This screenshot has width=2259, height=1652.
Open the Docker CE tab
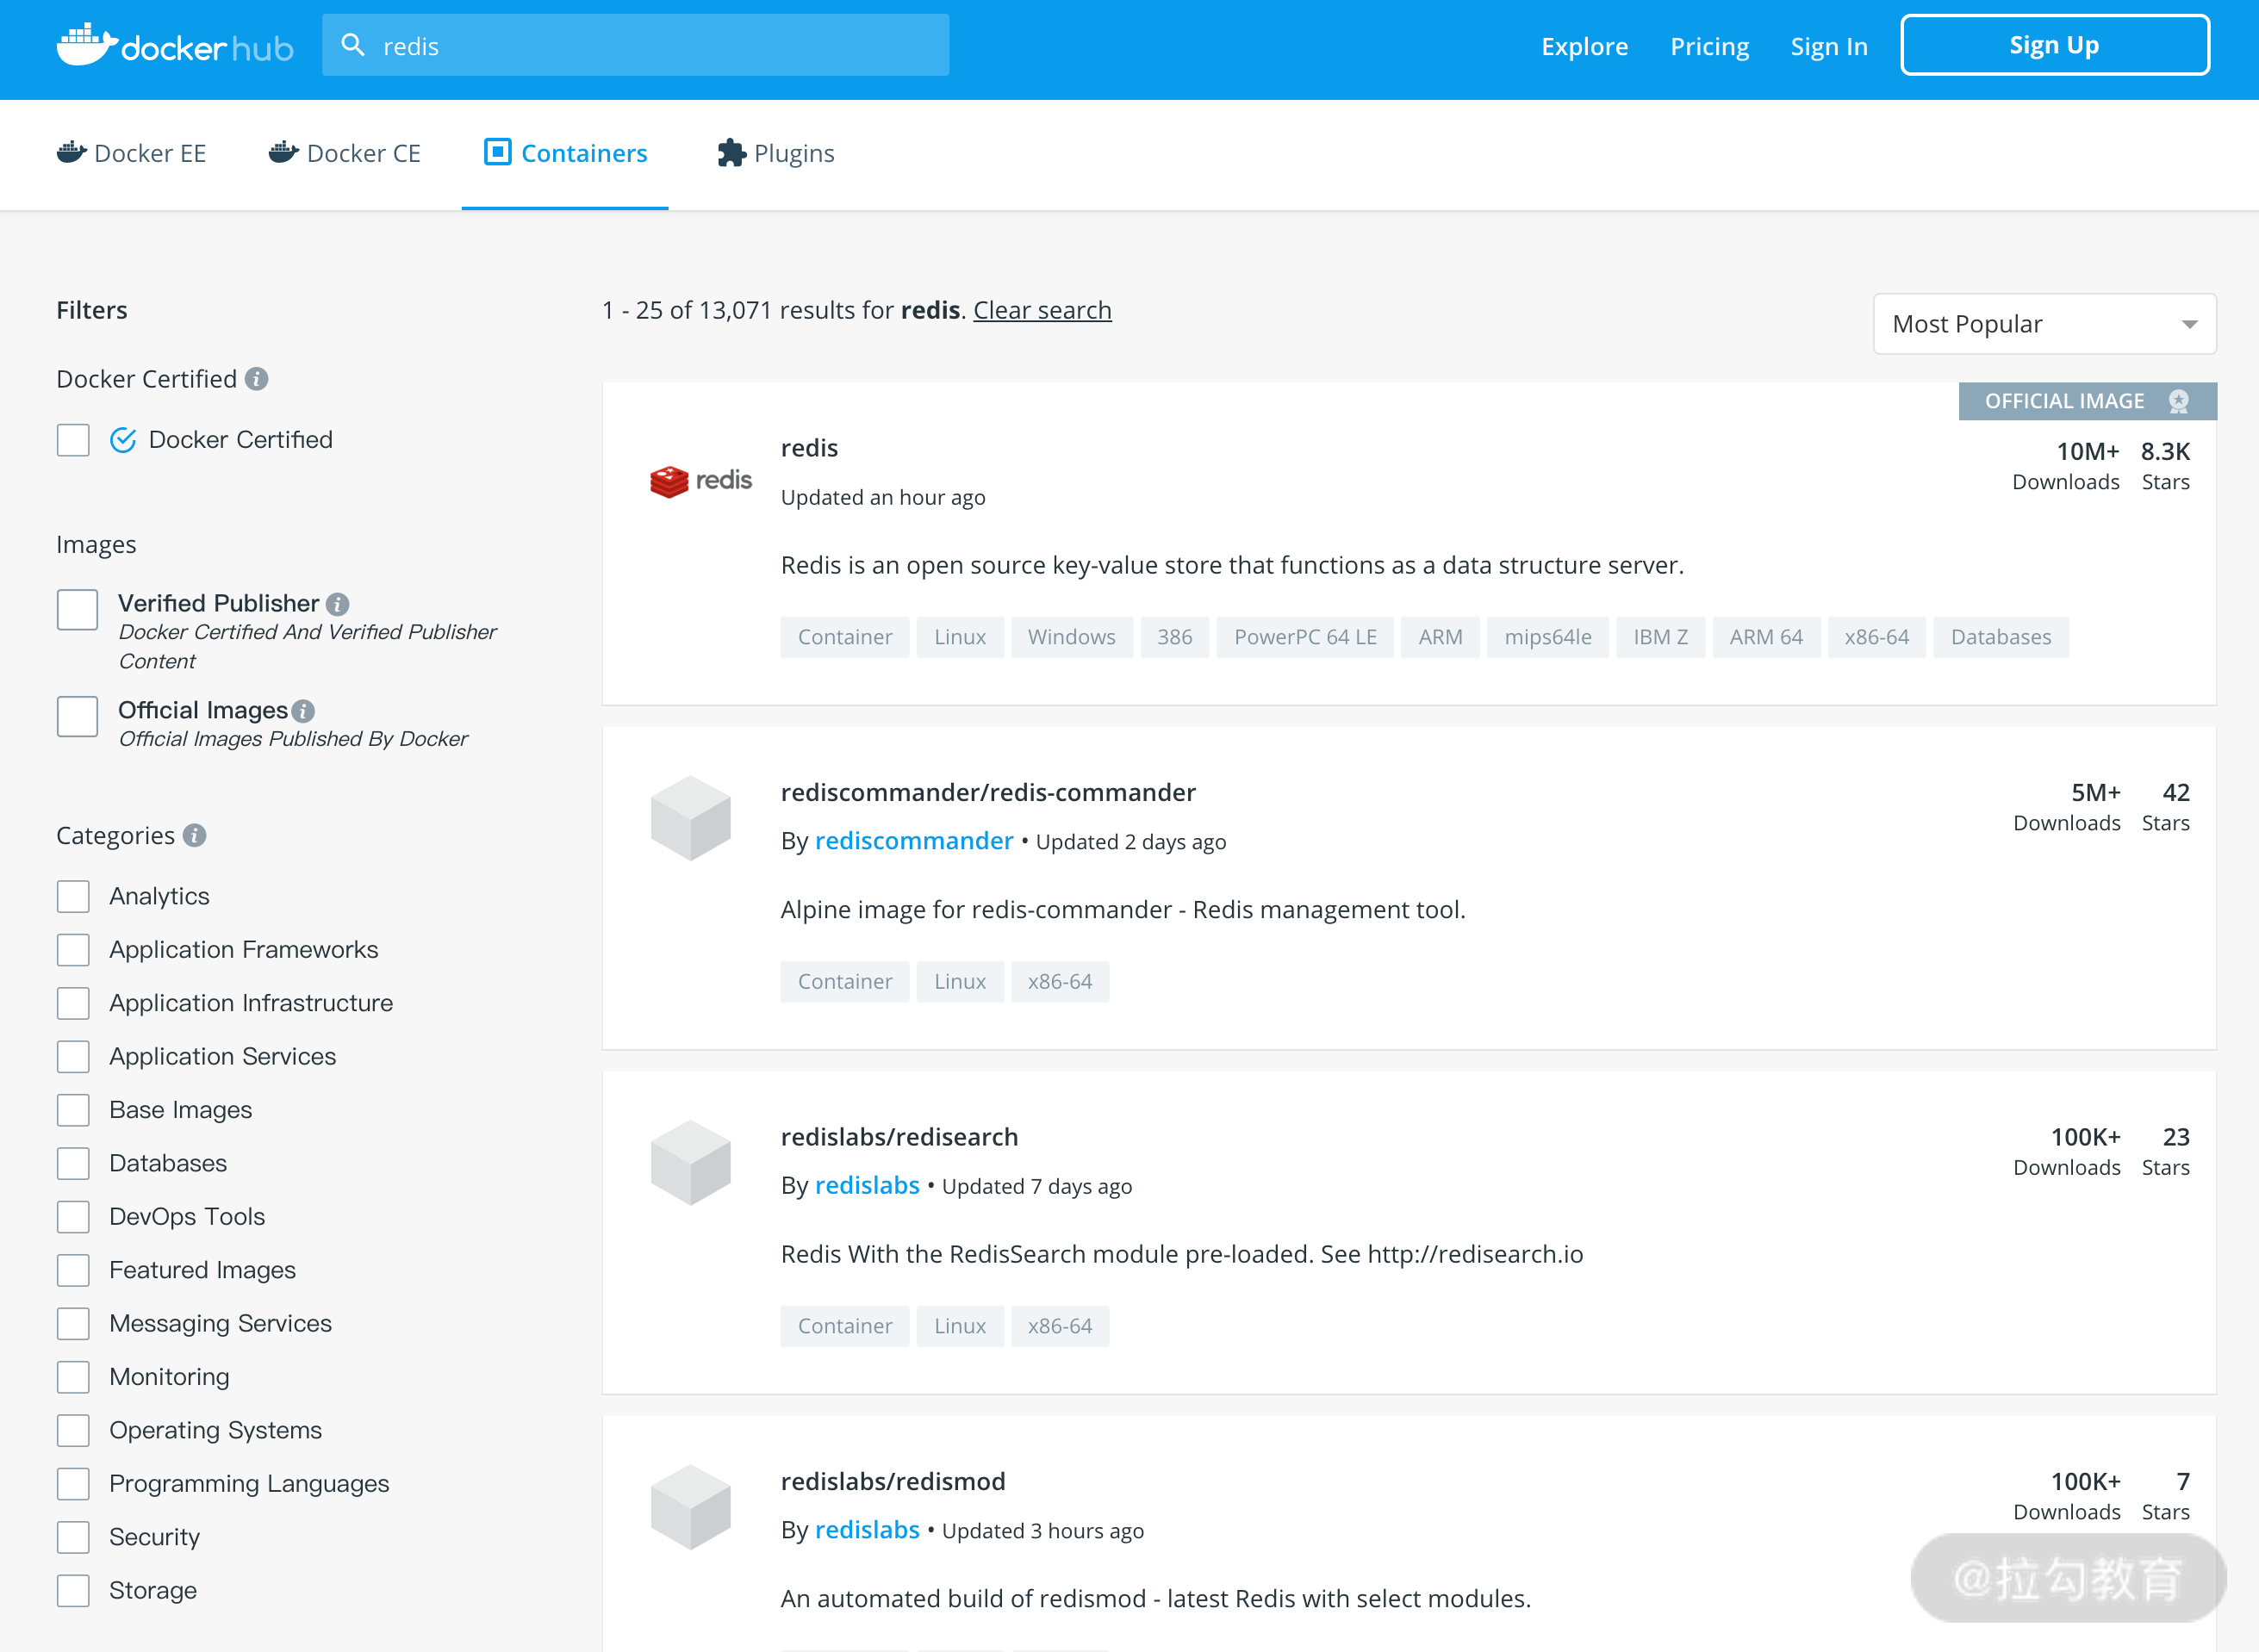coord(345,153)
